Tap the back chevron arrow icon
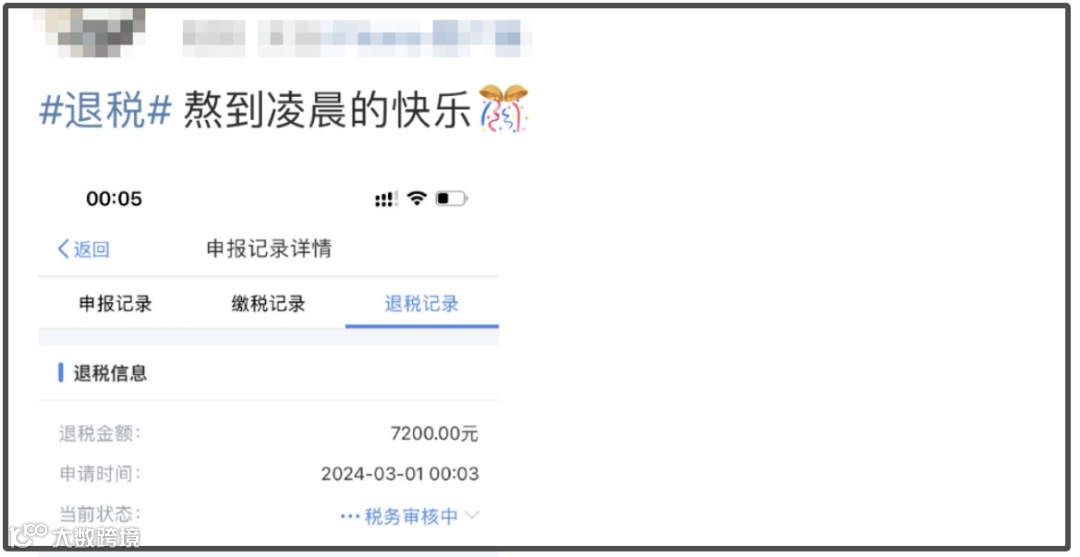Screen dimensions: 1080x557 point(63,249)
